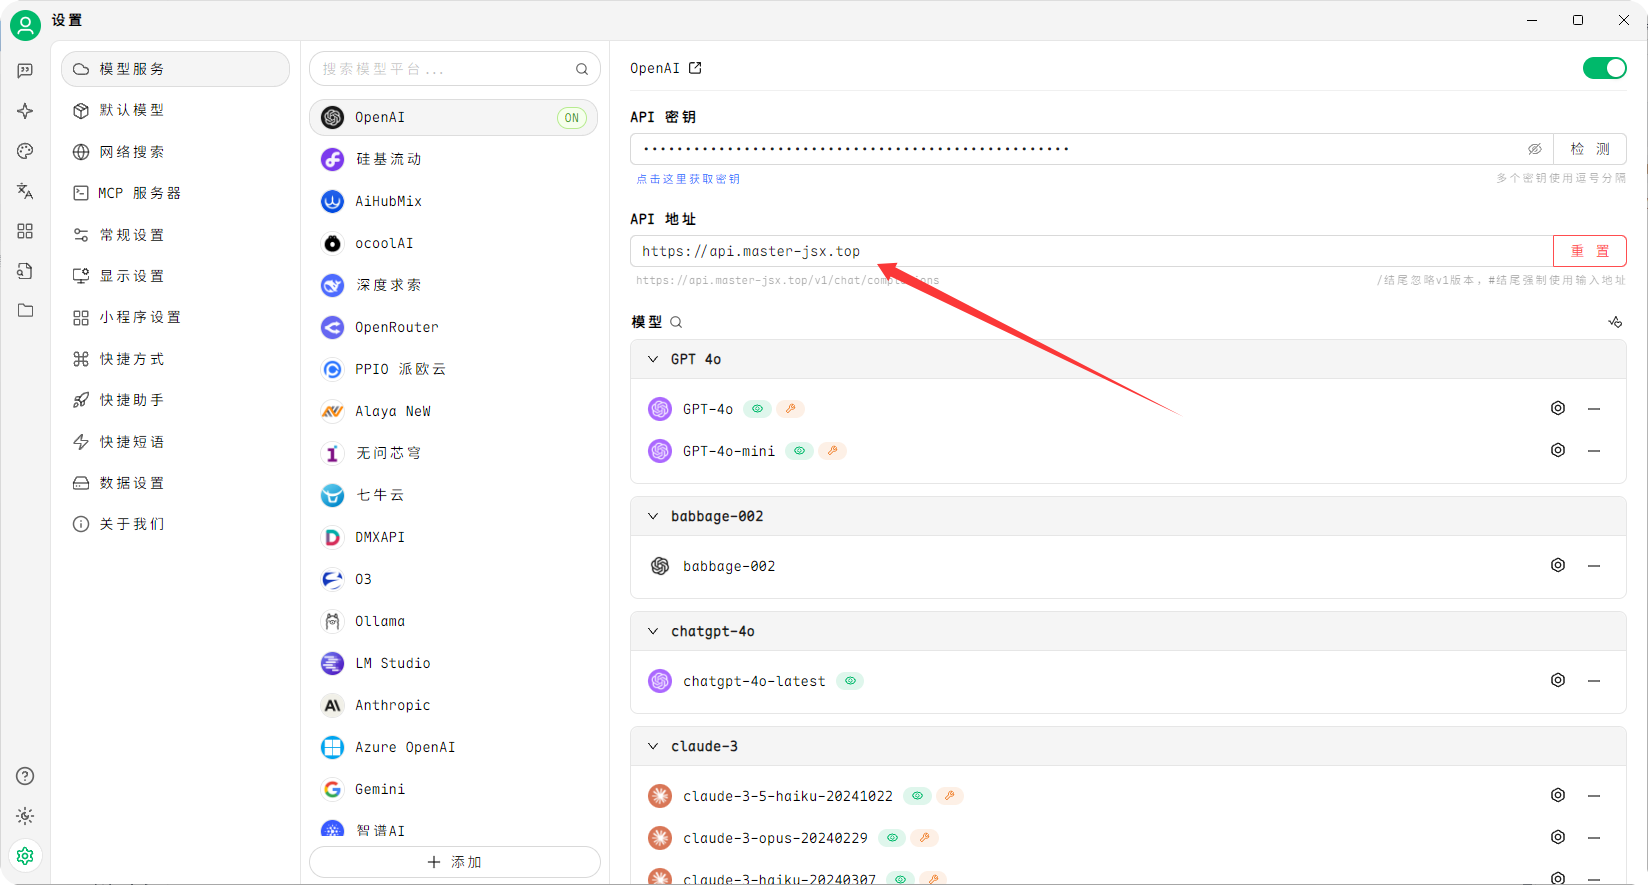Select the 硅基流动 provider

(454, 159)
